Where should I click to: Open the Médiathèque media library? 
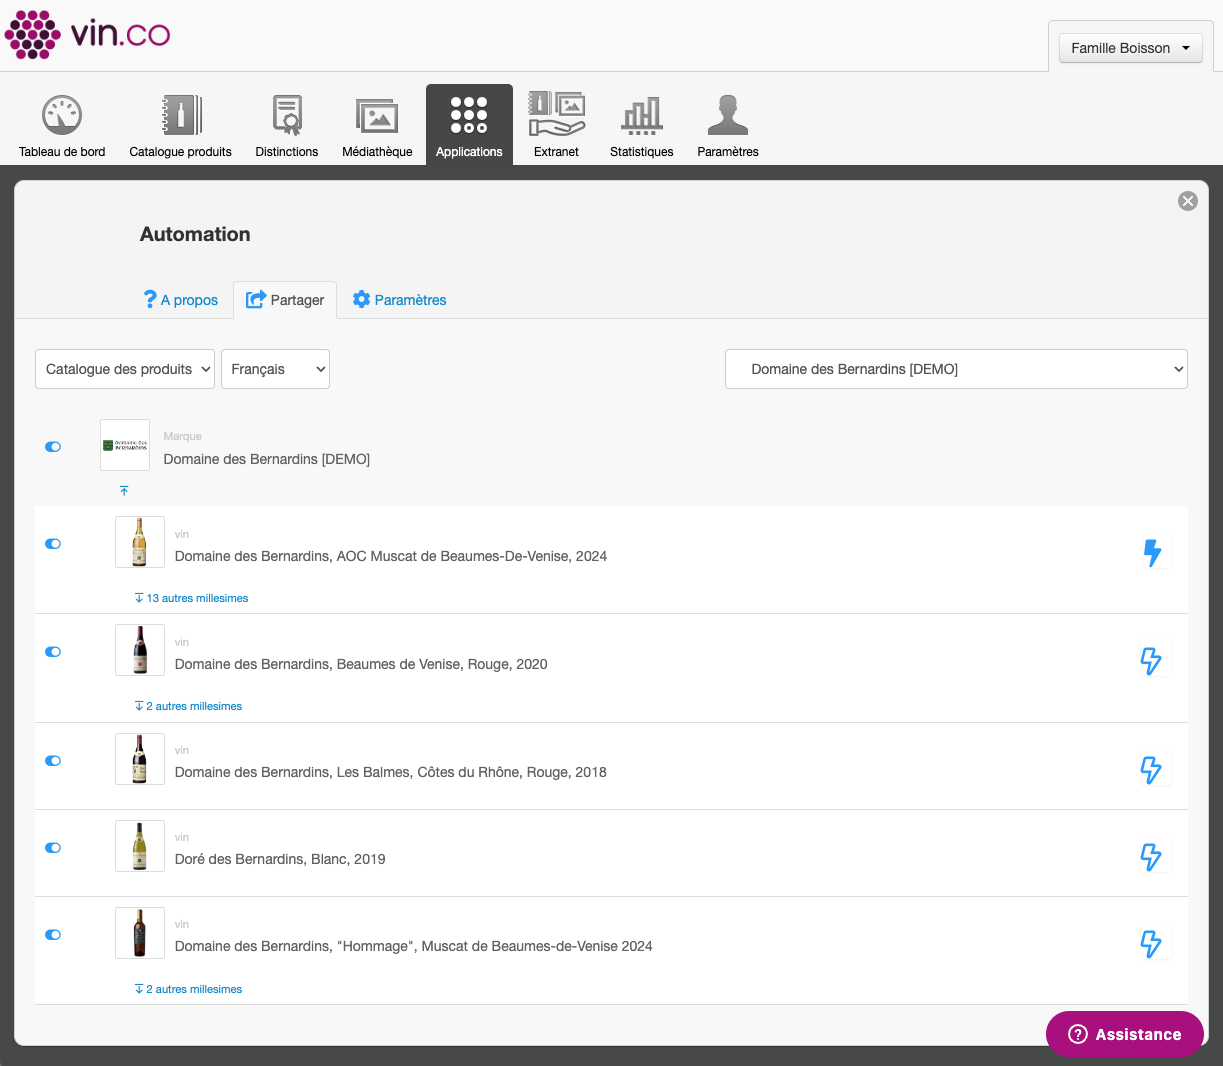pos(377,125)
